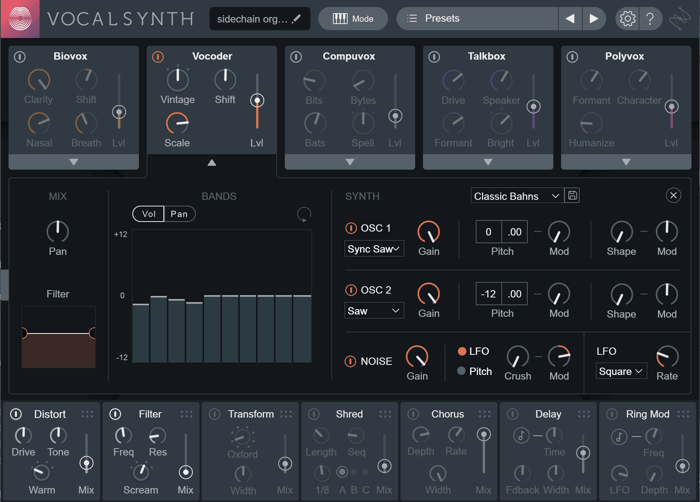Click the Delay module drag handle
The height and width of the screenshot is (502, 700).
(x=584, y=414)
